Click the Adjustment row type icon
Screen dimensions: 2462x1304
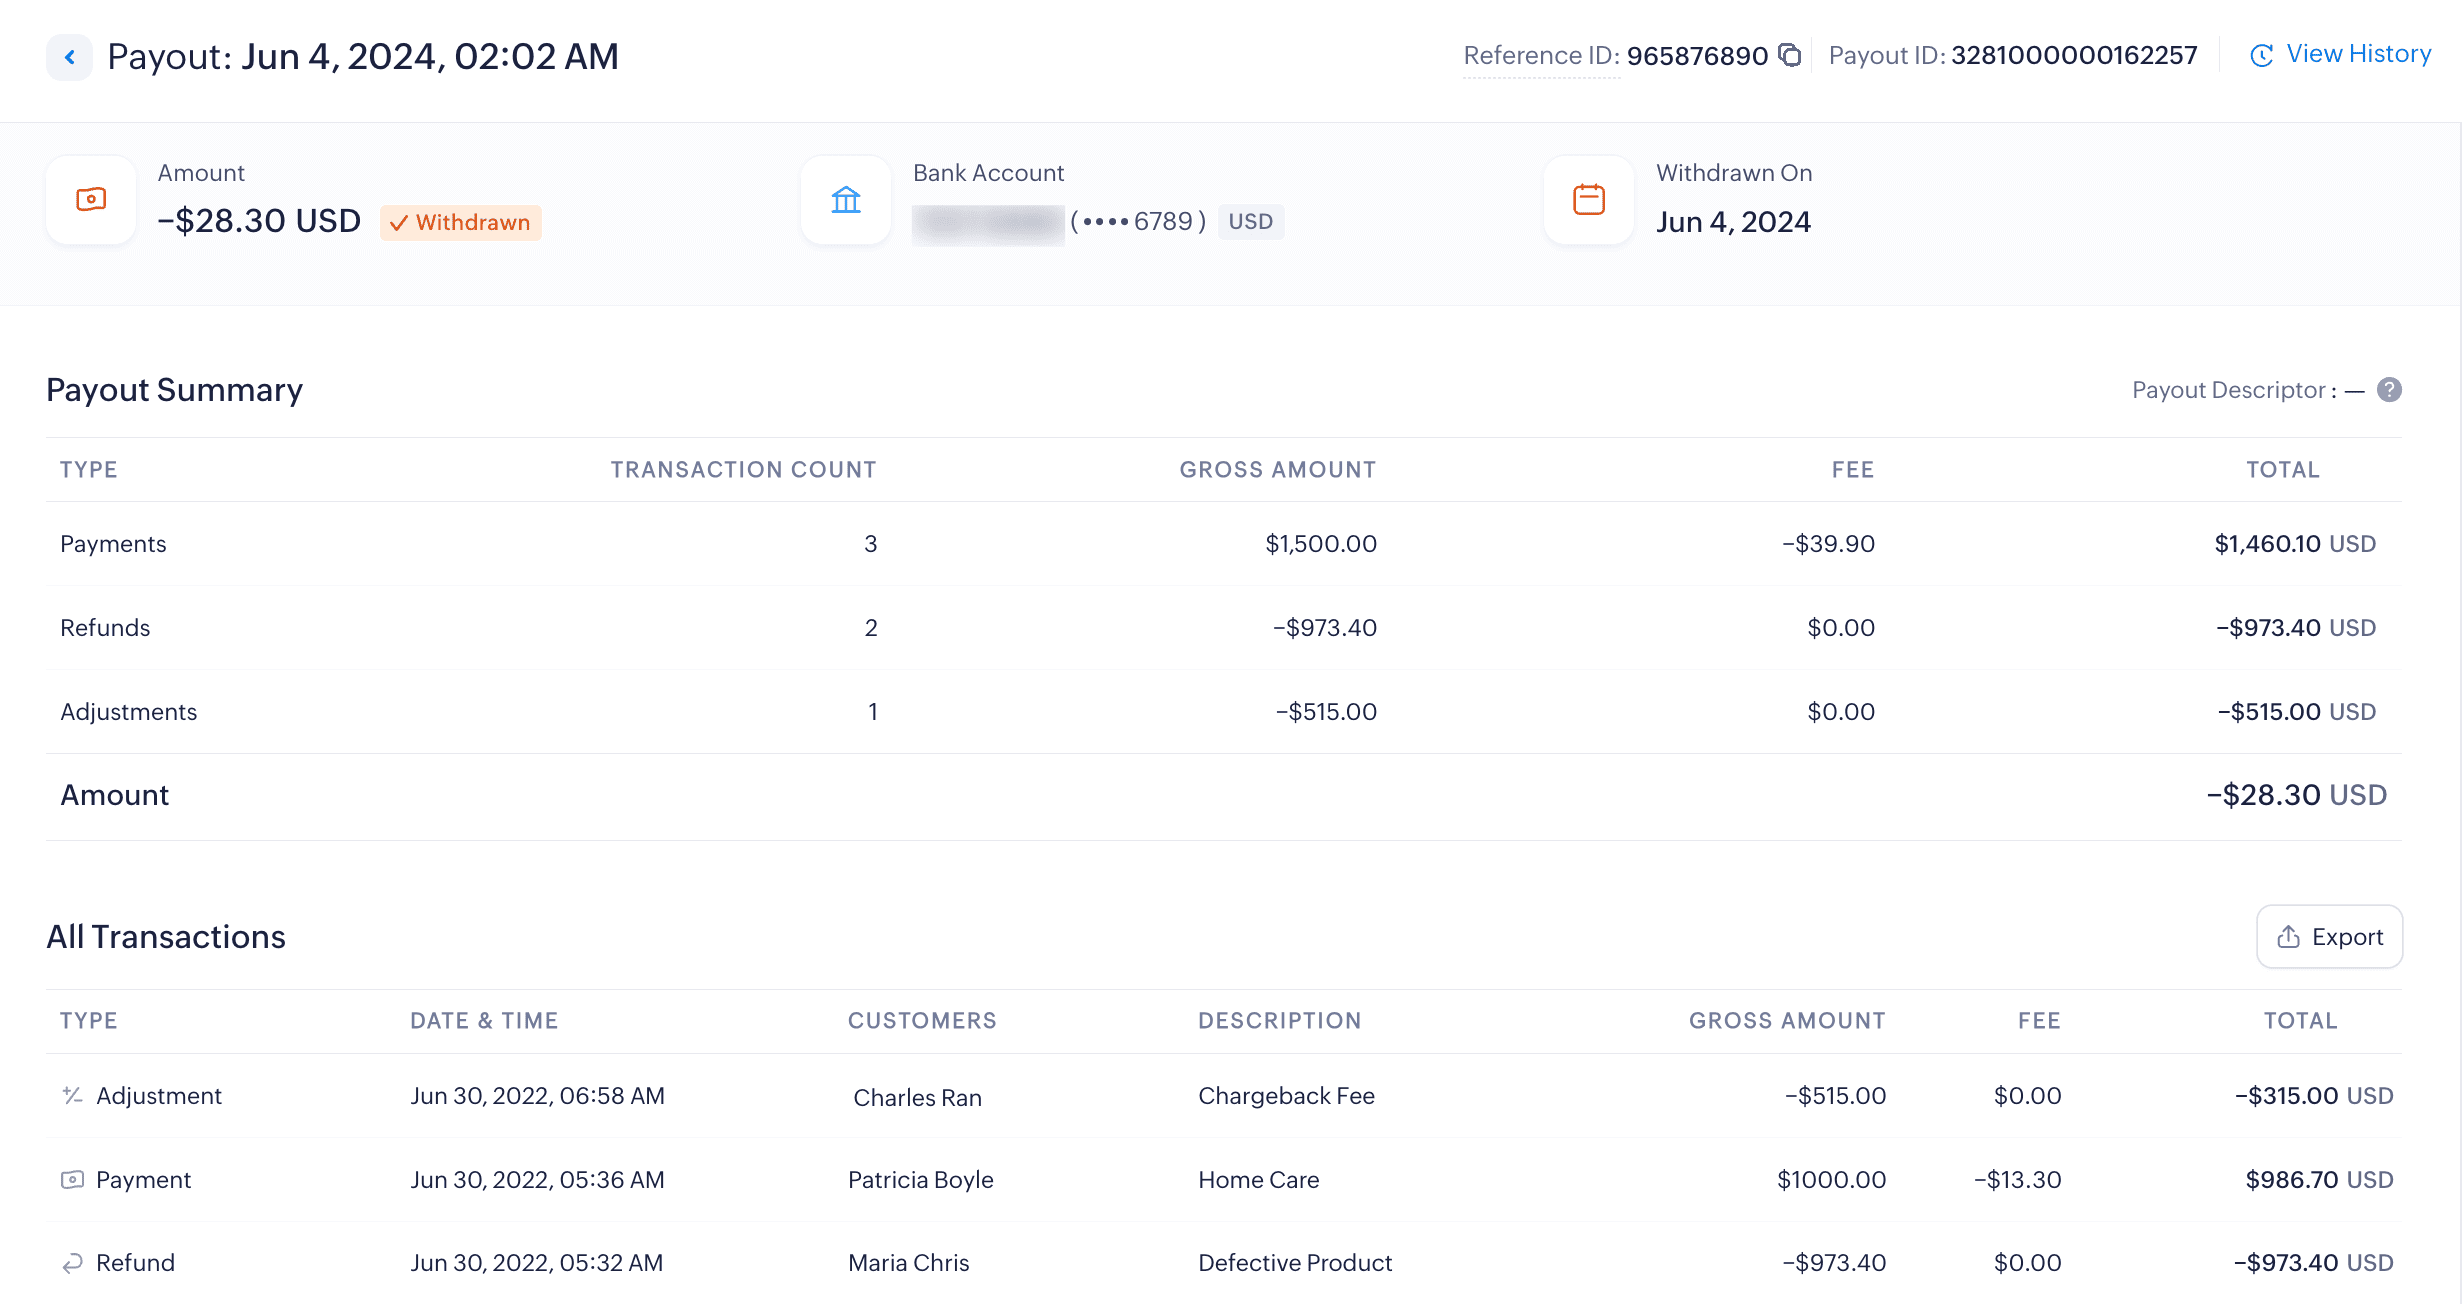click(x=72, y=1096)
